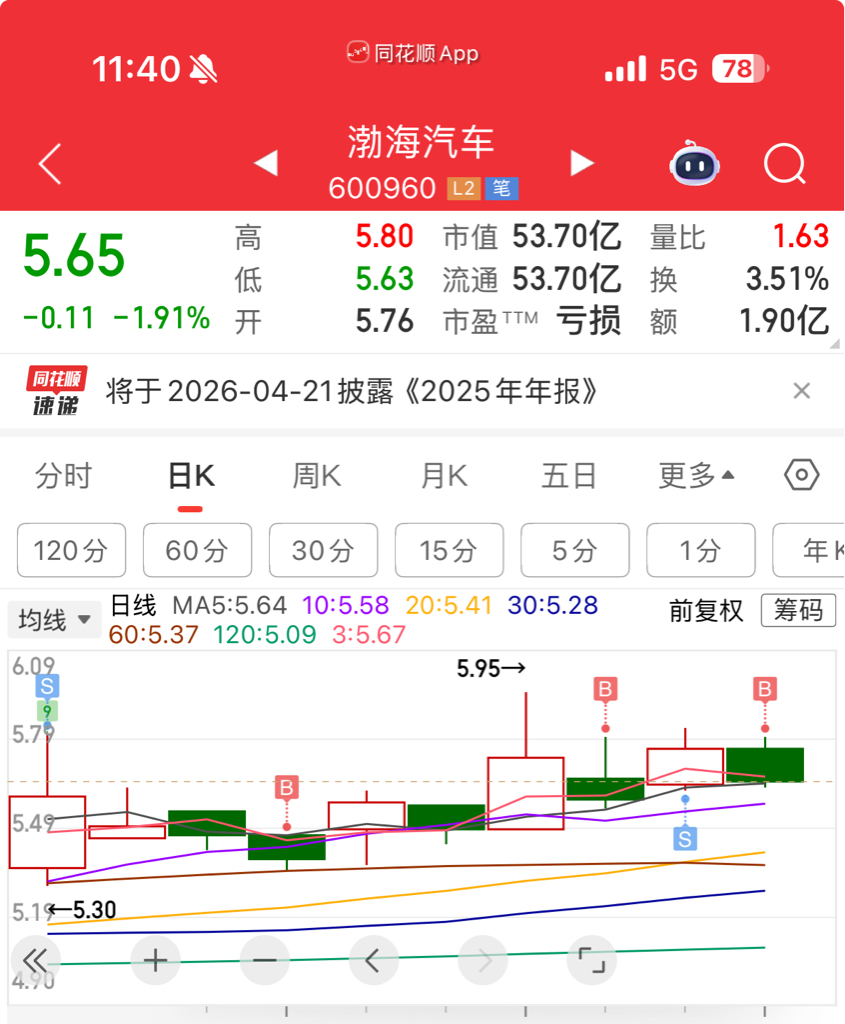Tap the blue S marker below candle

(x=685, y=839)
